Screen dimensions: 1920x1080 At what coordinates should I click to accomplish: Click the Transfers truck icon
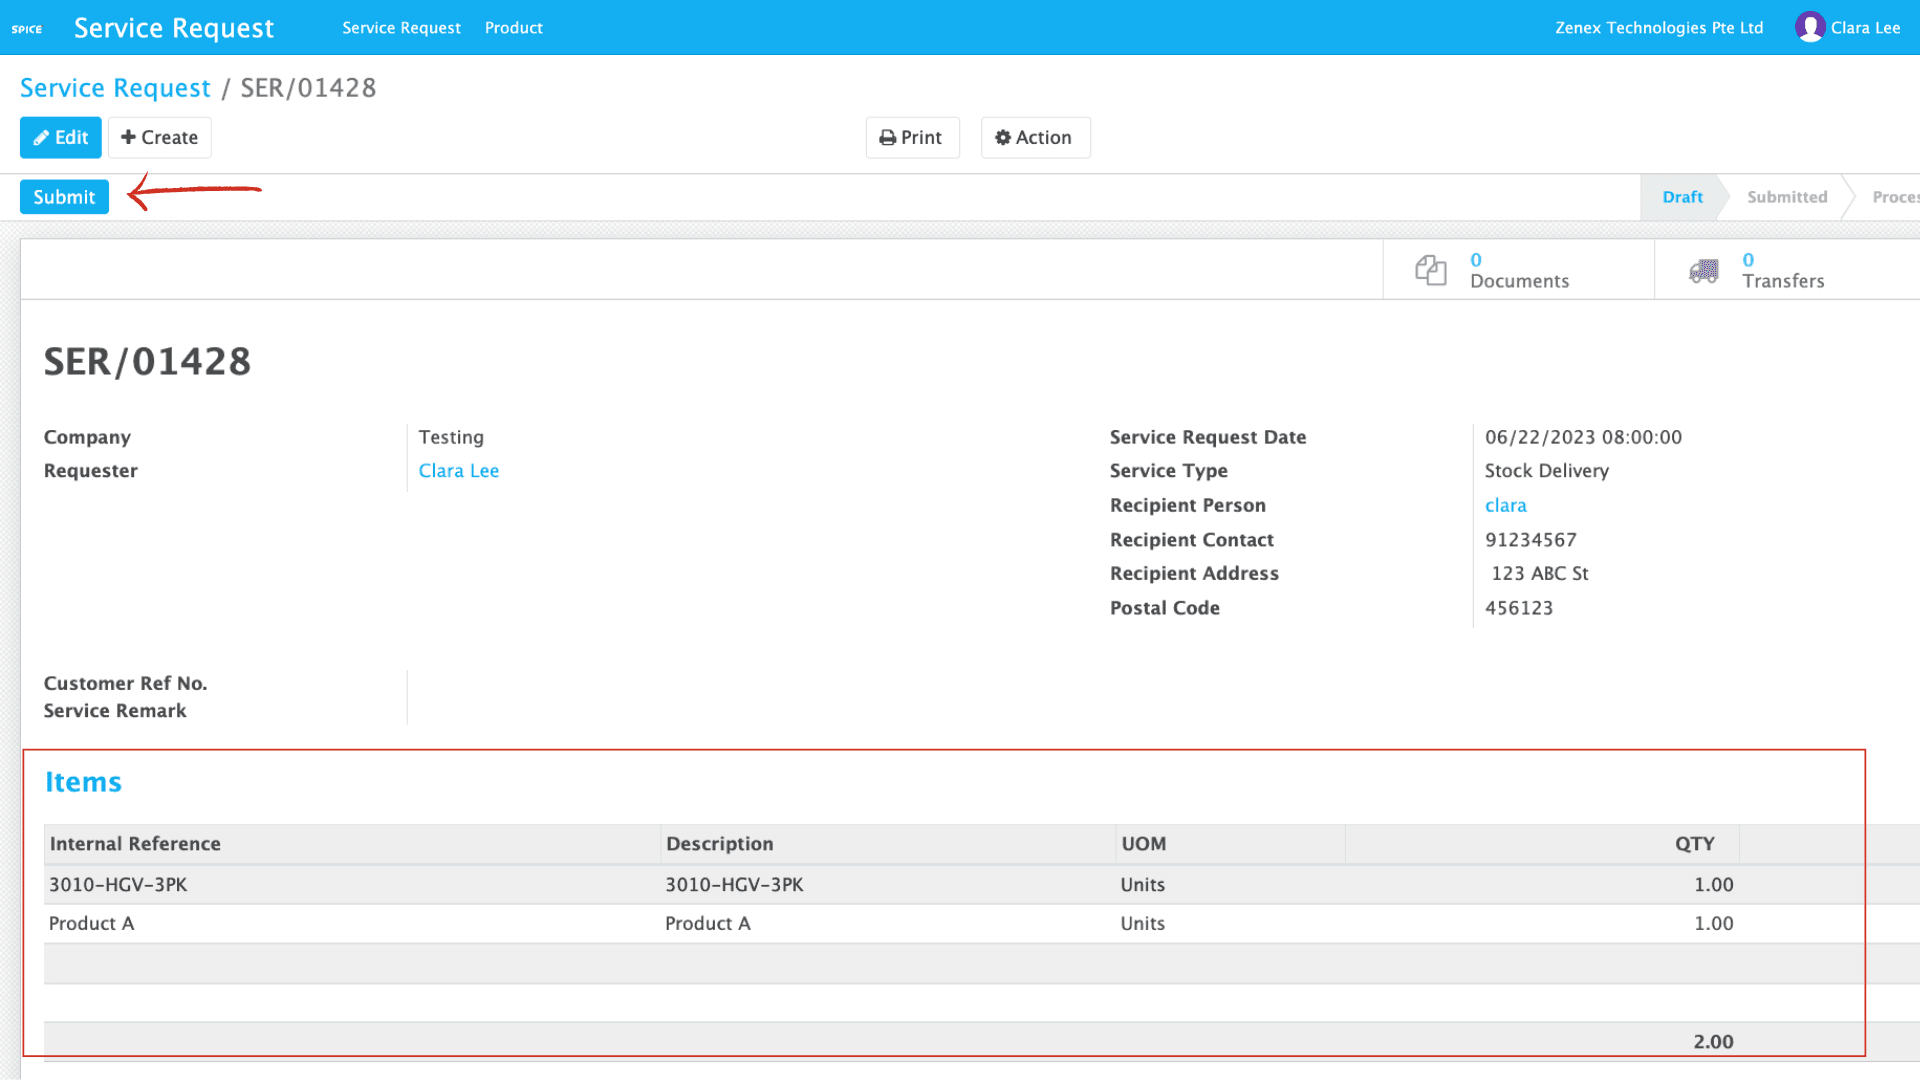point(1703,269)
